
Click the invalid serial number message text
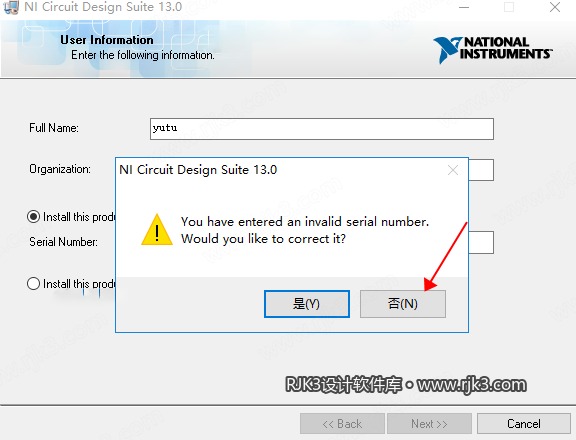click(x=305, y=230)
